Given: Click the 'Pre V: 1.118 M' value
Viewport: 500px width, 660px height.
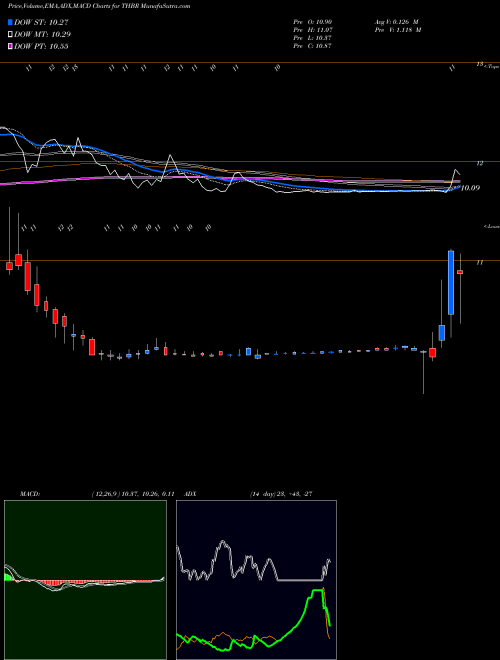Looking at the screenshot, I should 397,30.
